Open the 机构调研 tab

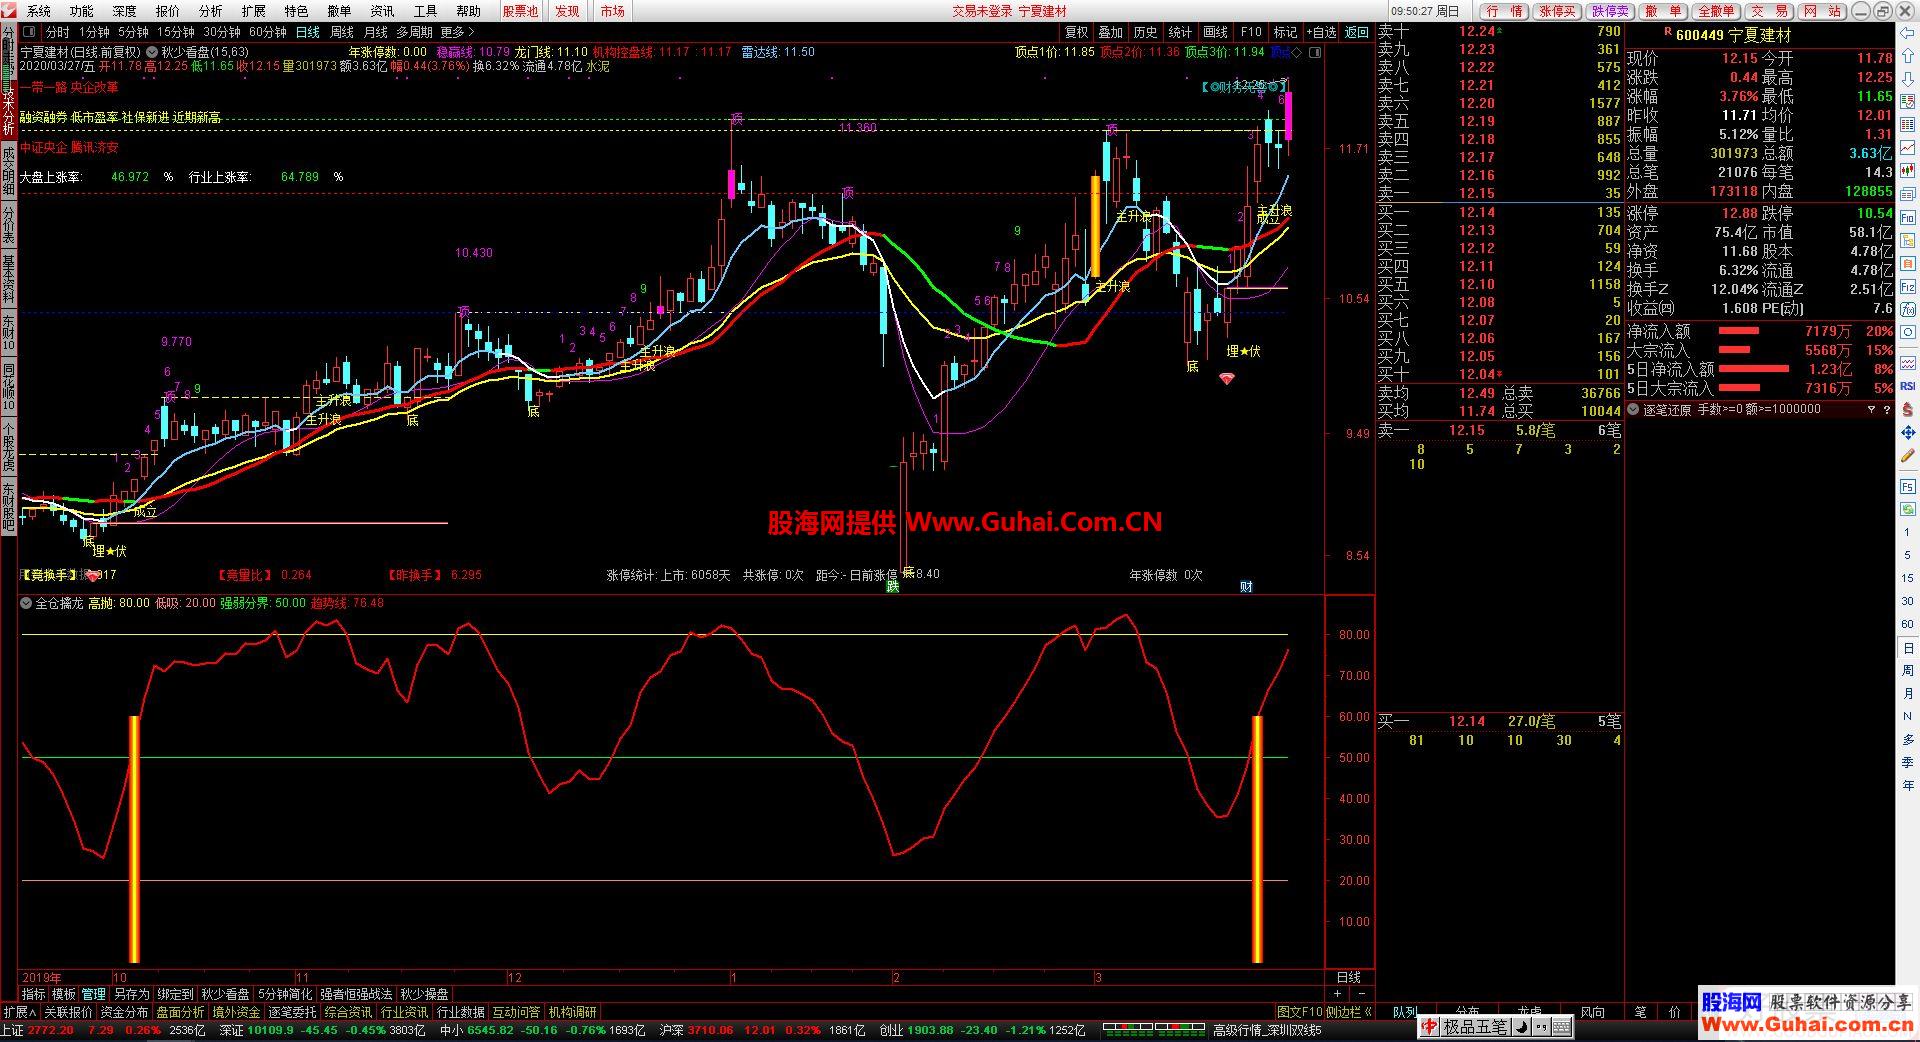click(572, 1012)
